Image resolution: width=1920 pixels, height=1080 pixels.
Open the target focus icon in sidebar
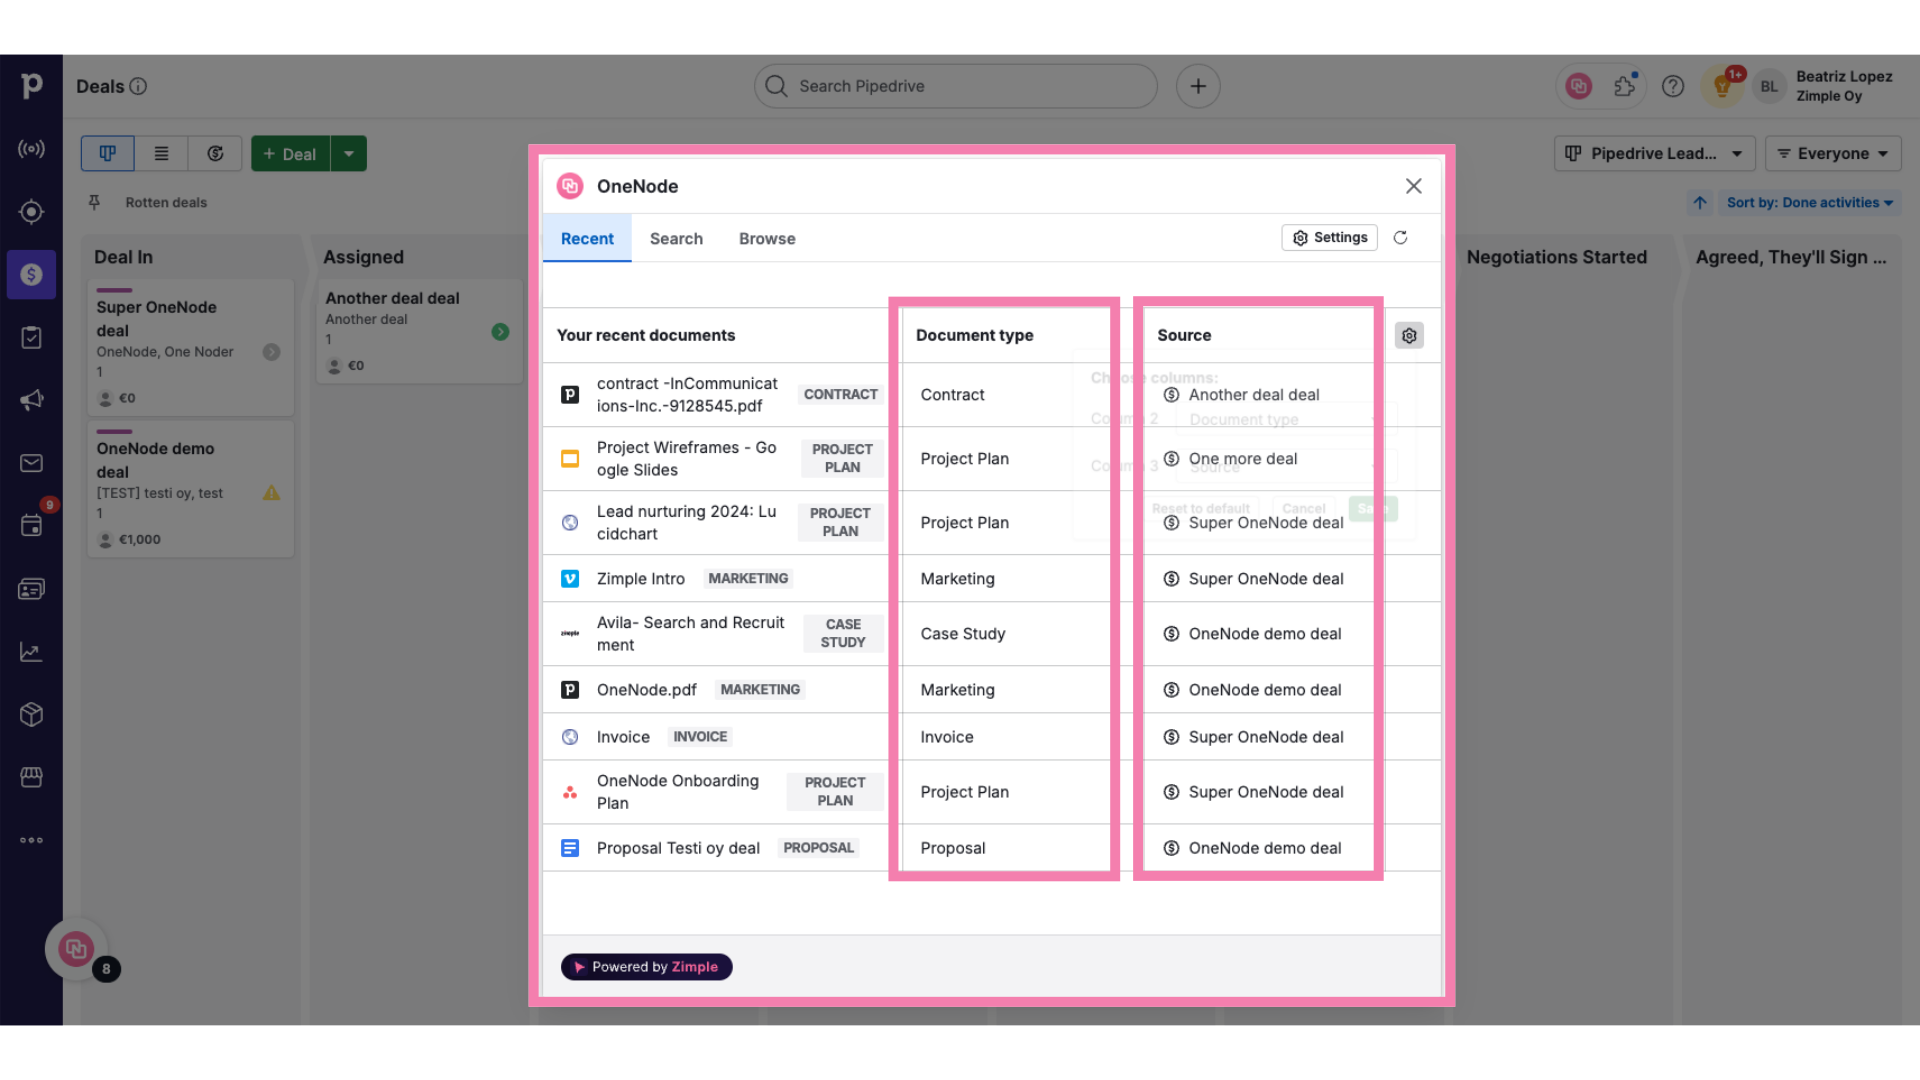coord(31,212)
